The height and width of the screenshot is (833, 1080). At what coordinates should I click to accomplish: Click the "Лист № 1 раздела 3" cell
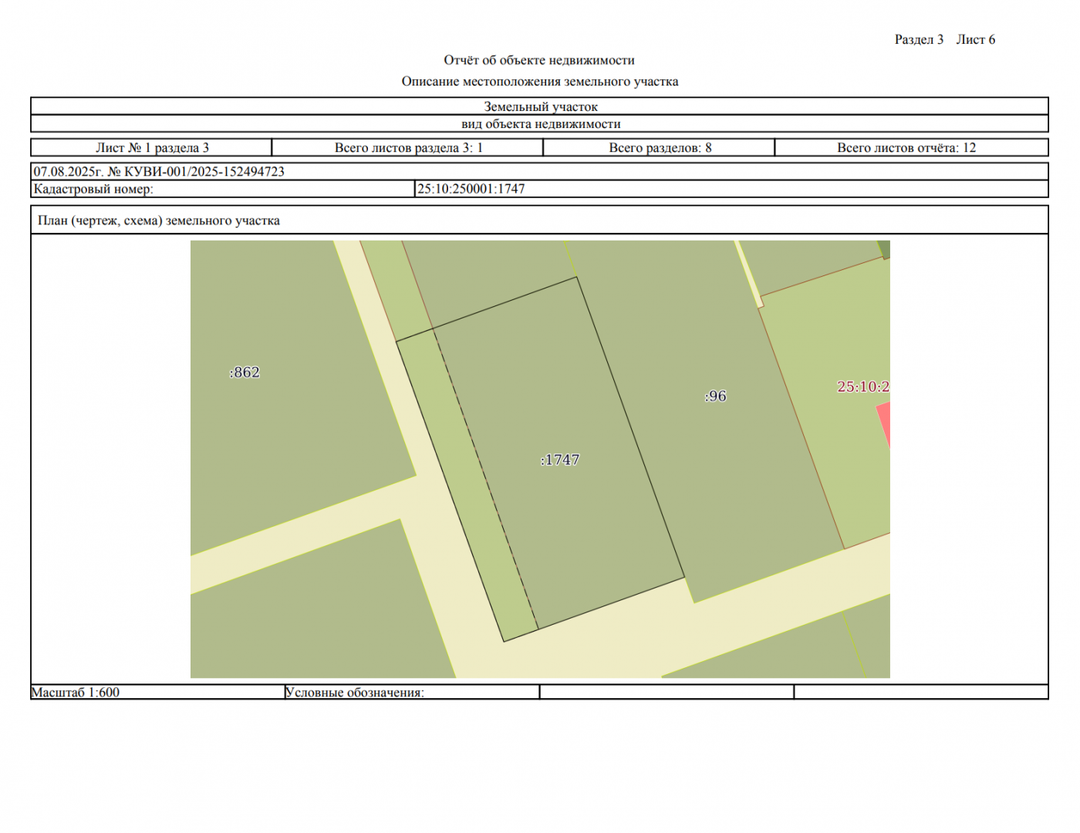pyautogui.click(x=152, y=148)
